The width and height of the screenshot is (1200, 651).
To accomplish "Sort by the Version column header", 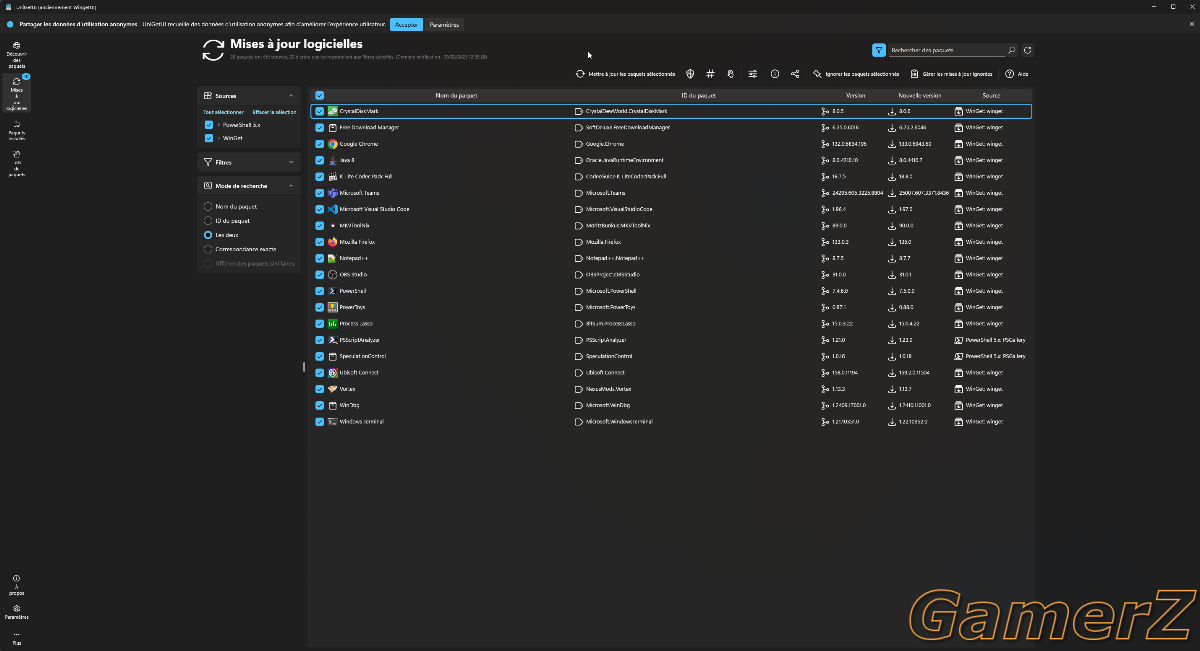I will pyautogui.click(x=855, y=96).
